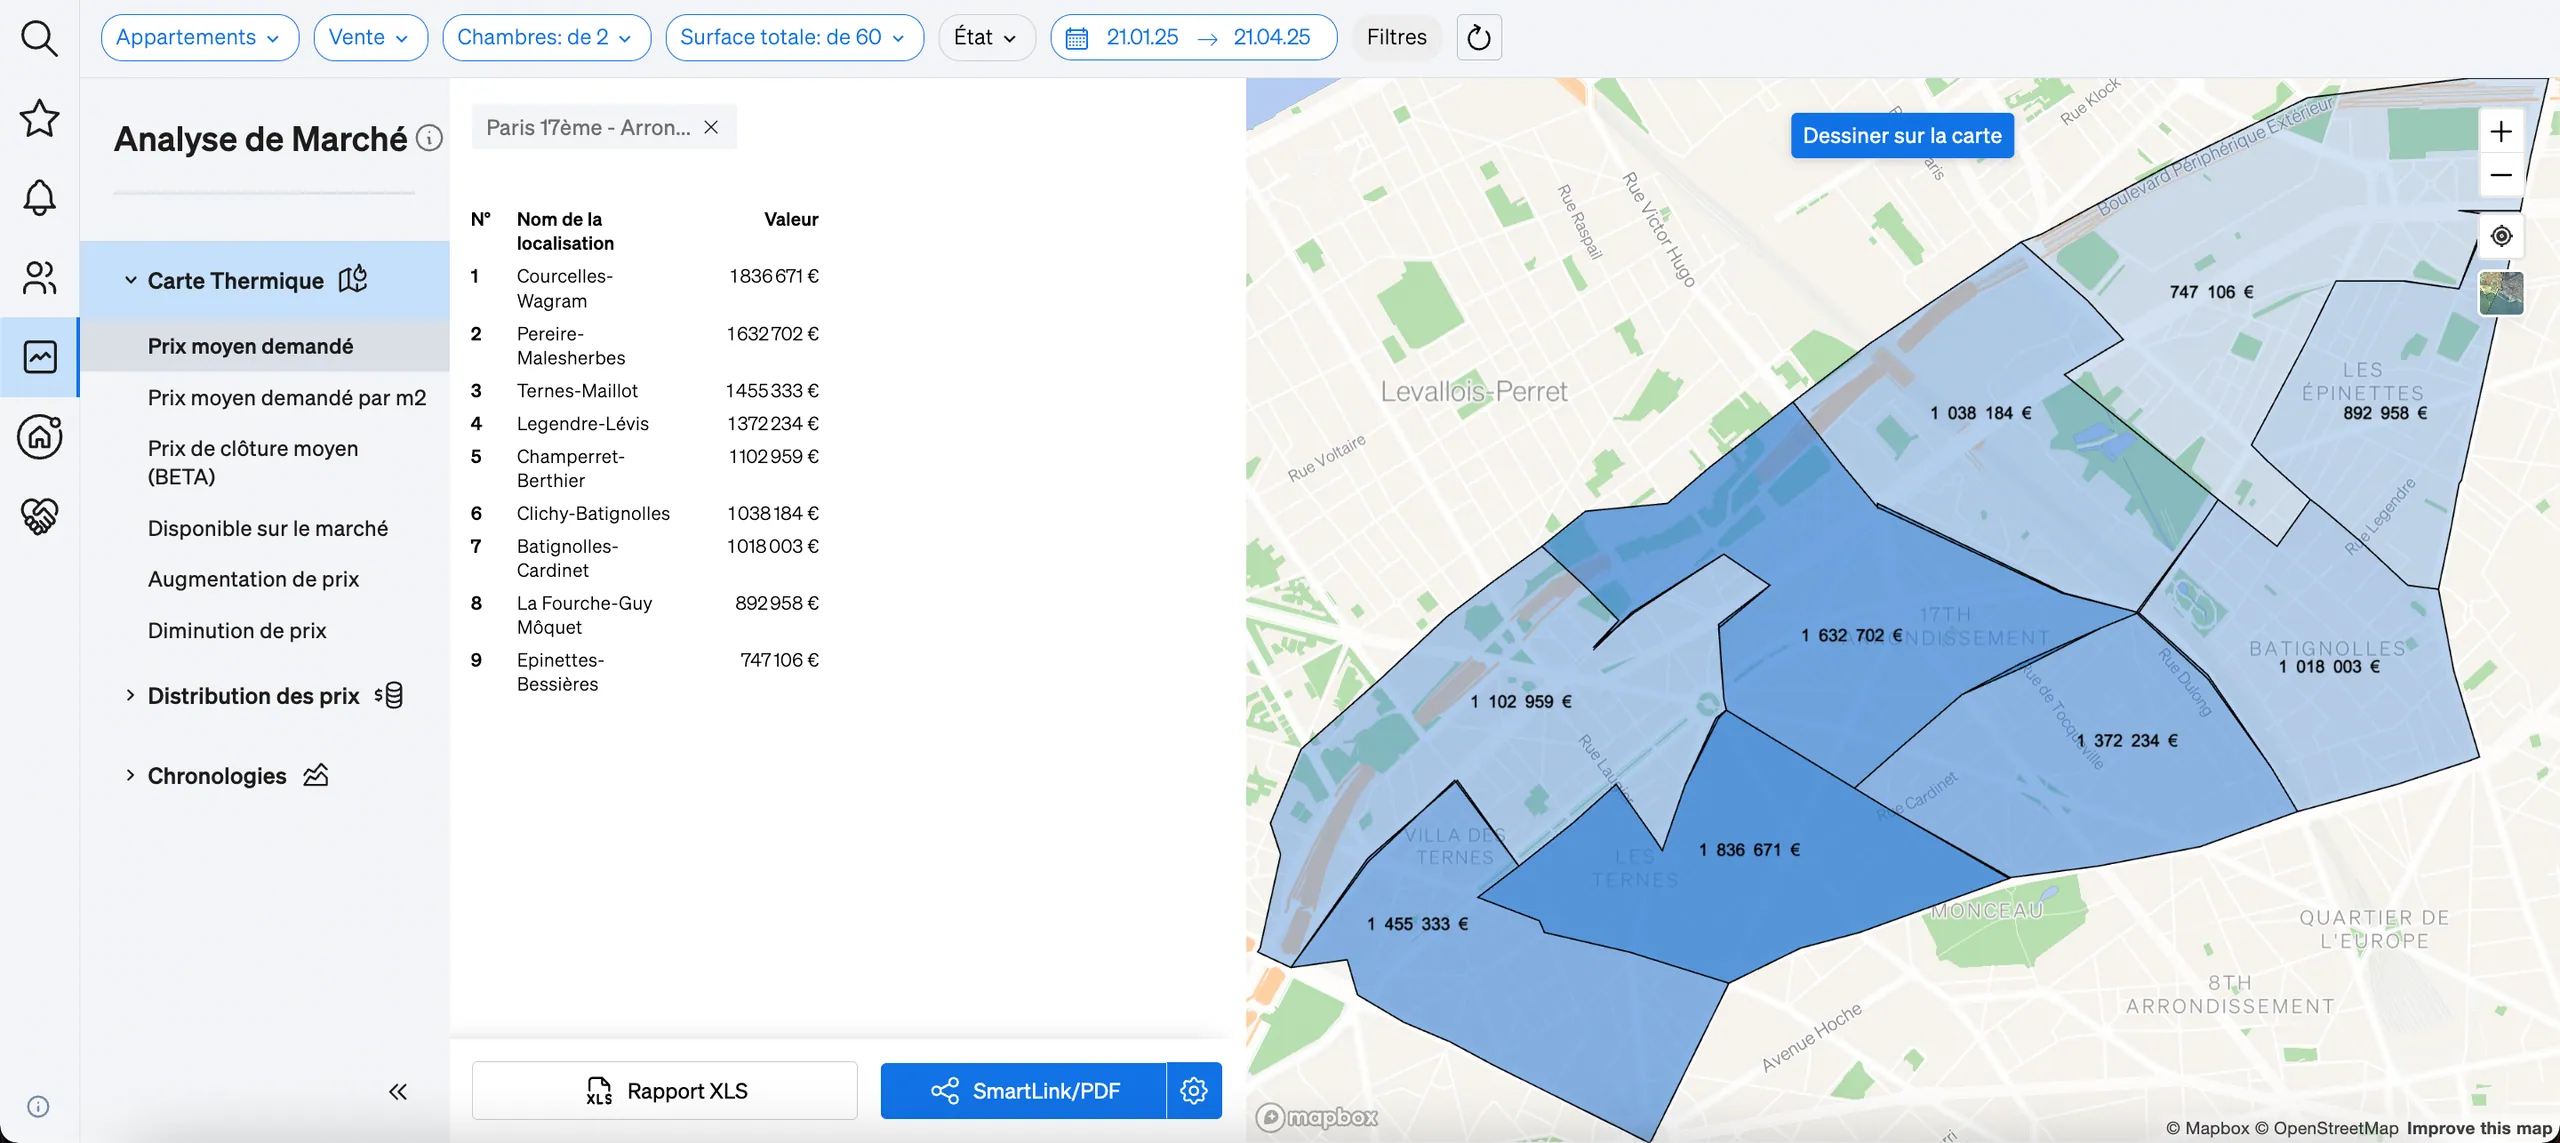Viewport: 2560px width, 1143px height.
Task: Open Filtres button
Action: click(x=1396, y=38)
